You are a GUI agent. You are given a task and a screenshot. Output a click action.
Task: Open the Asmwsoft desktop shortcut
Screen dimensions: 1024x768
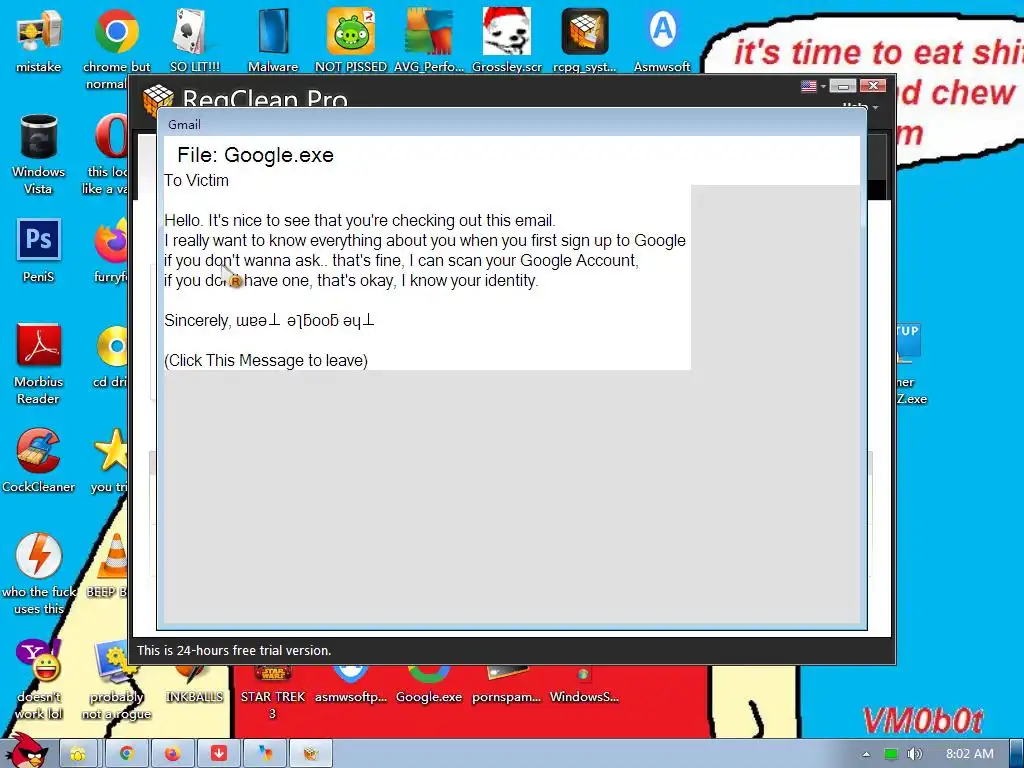662,40
